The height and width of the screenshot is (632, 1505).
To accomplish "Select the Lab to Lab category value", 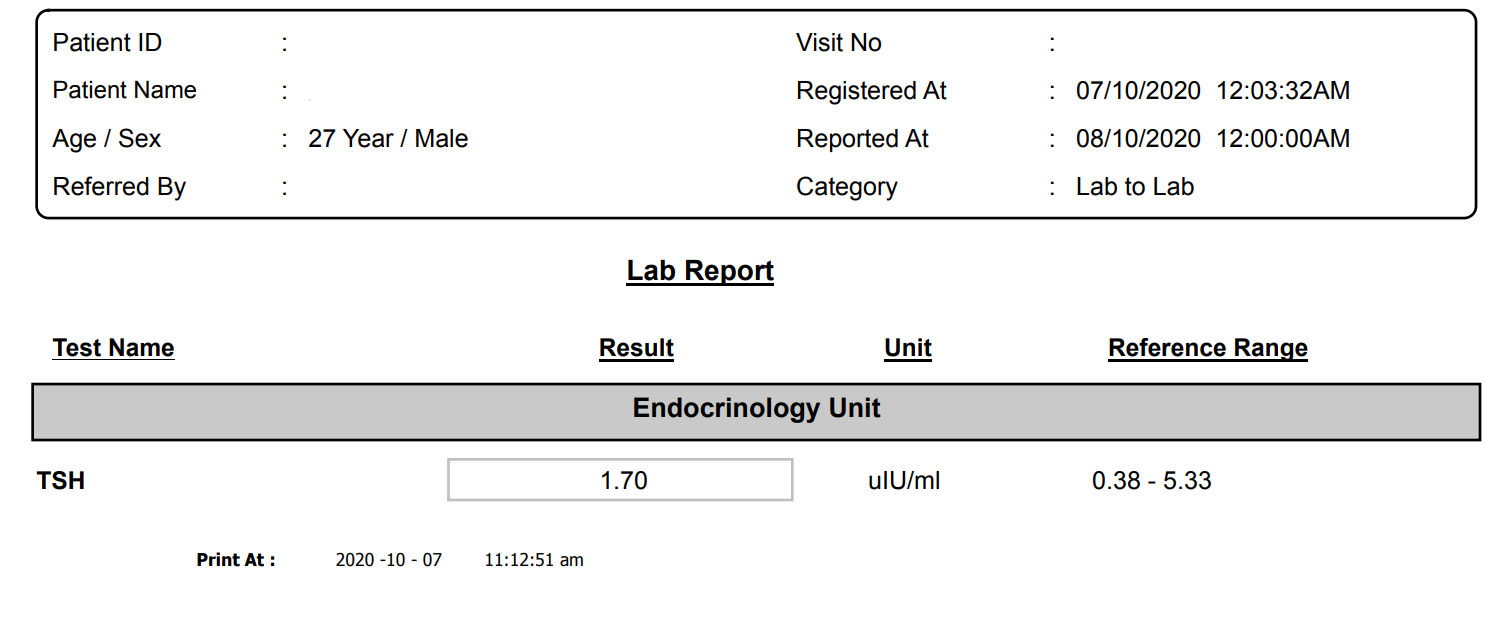I will point(1134,187).
